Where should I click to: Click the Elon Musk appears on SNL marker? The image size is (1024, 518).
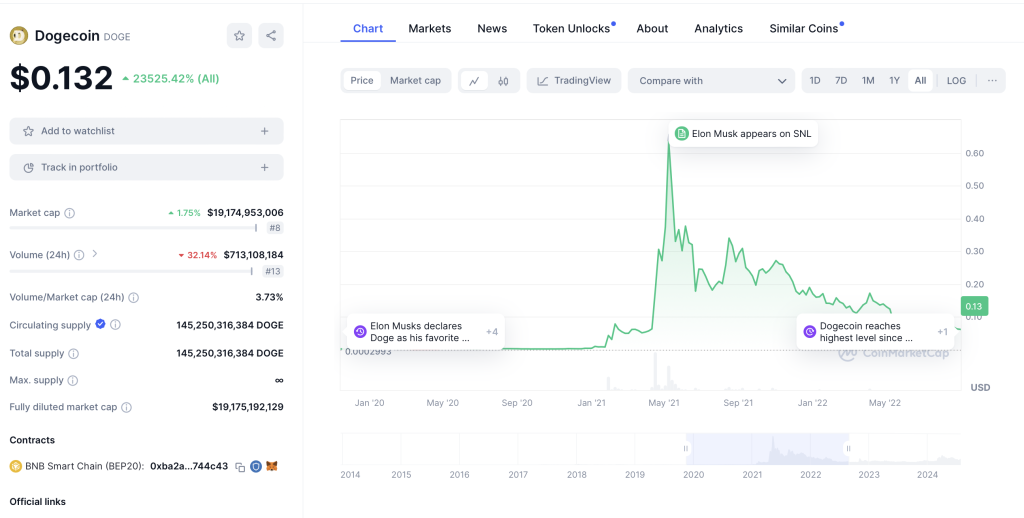pos(743,134)
